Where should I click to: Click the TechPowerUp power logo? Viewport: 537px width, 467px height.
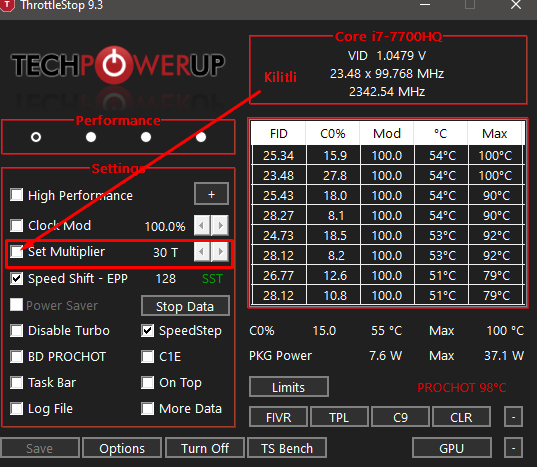click(114, 64)
